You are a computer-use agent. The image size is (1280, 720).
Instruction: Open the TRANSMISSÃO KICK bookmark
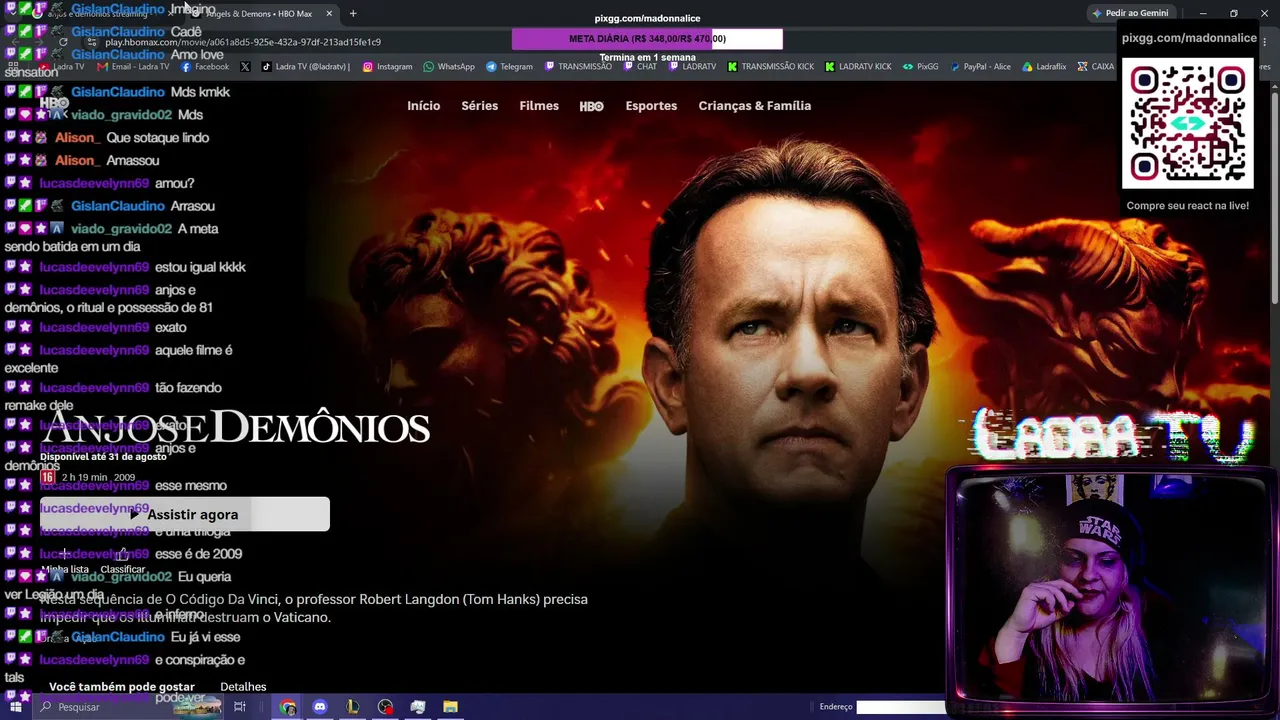(x=770, y=67)
